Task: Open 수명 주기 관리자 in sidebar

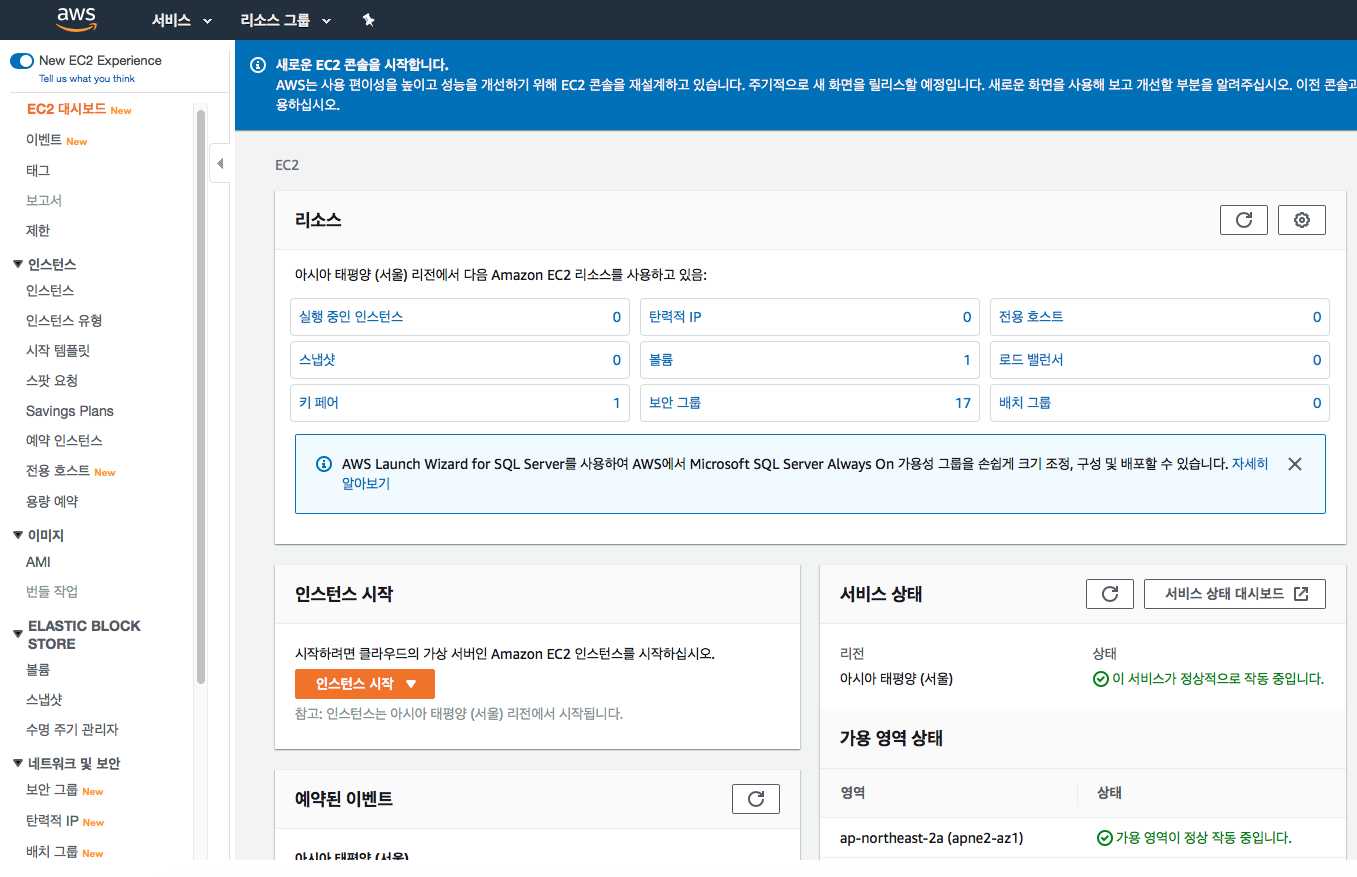Action: 72,730
